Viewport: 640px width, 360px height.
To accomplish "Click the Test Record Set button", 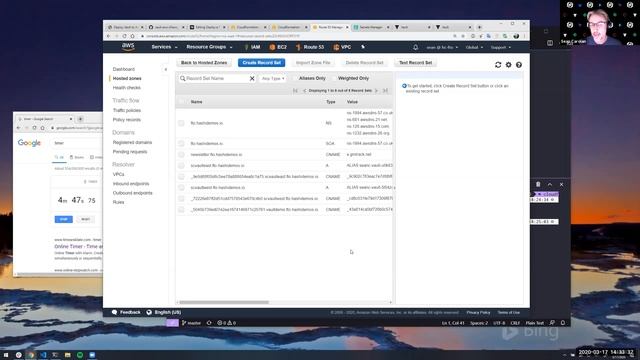I will [416, 63].
